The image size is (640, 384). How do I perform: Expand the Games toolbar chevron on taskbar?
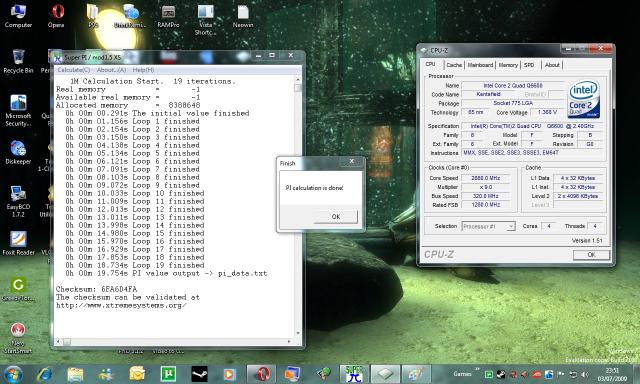[477, 370]
